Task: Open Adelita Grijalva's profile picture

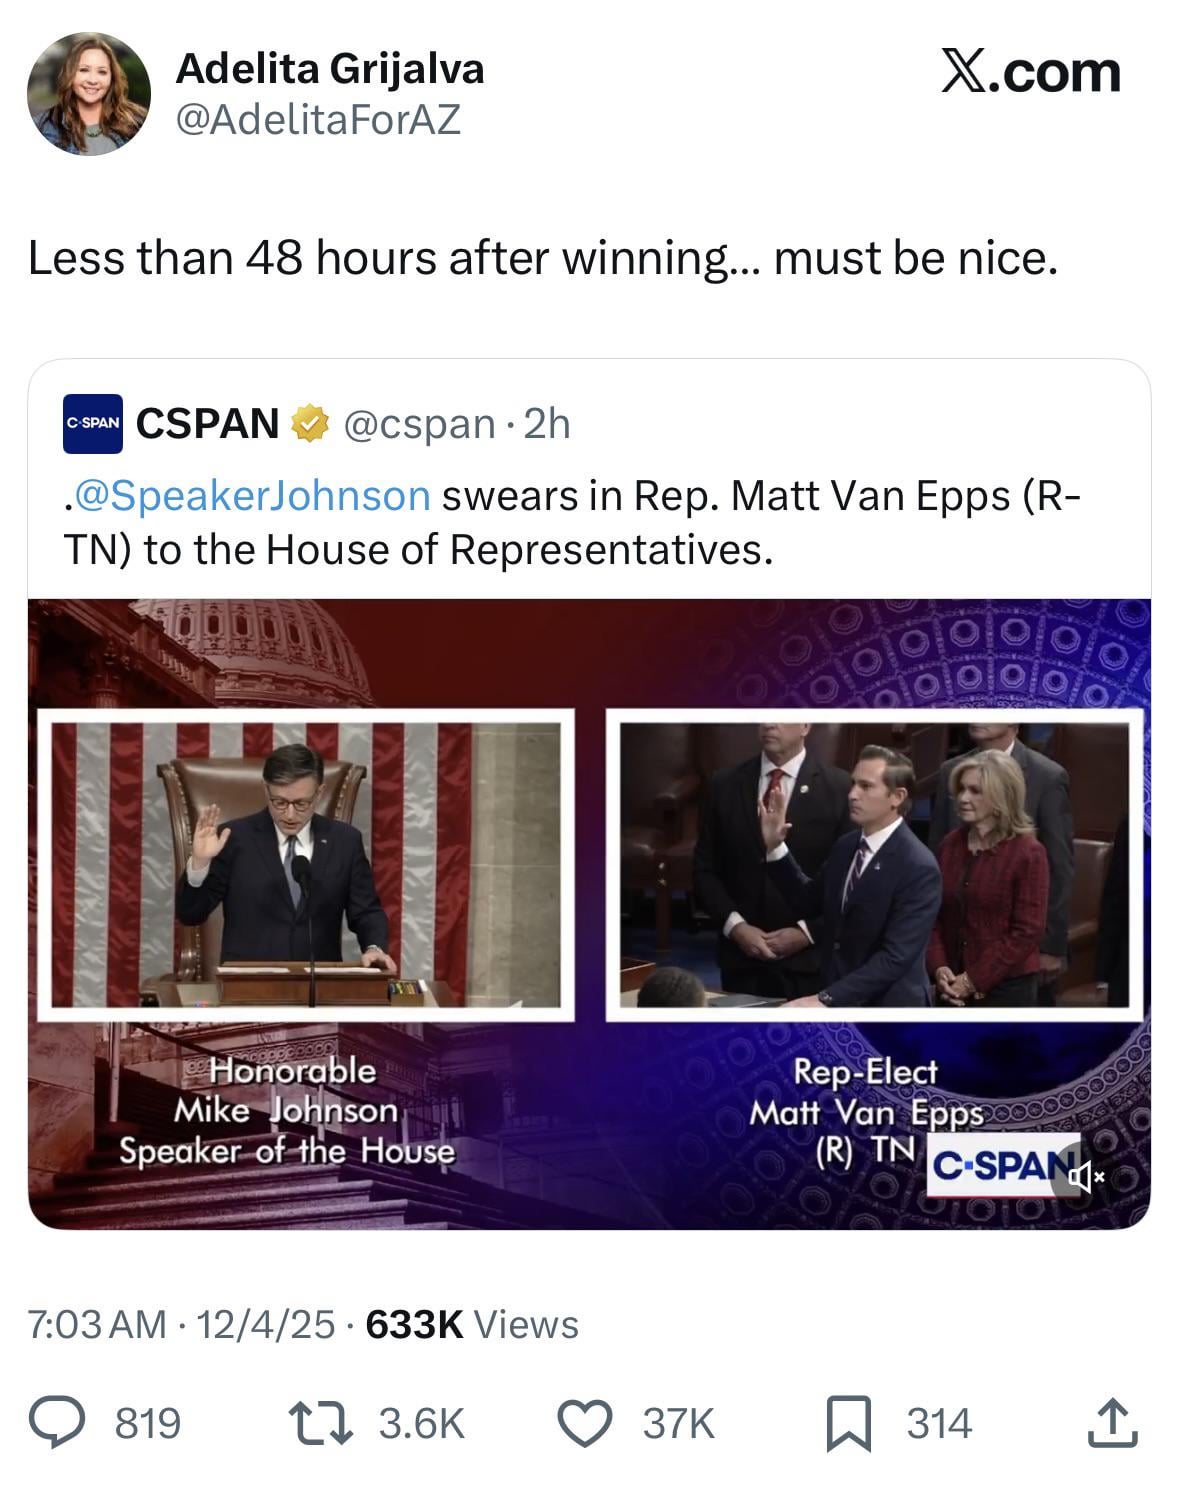Action: tap(89, 94)
